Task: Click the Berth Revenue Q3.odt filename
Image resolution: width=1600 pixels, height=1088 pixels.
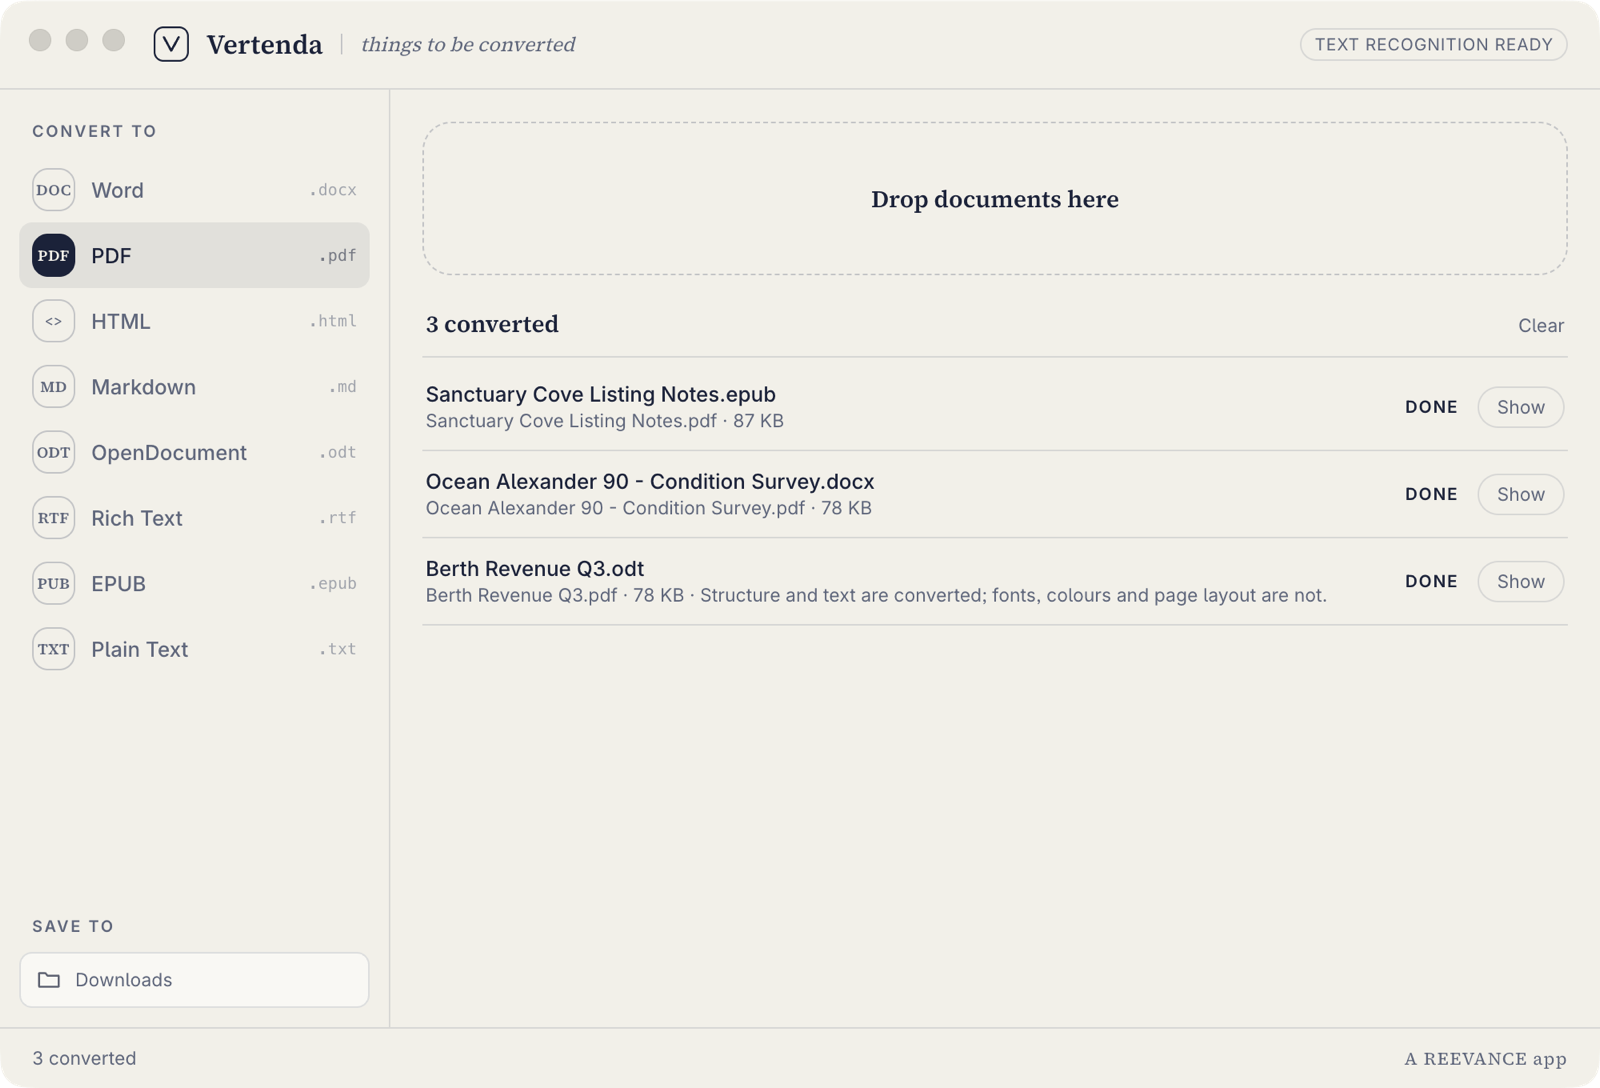Action: click(535, 568)
